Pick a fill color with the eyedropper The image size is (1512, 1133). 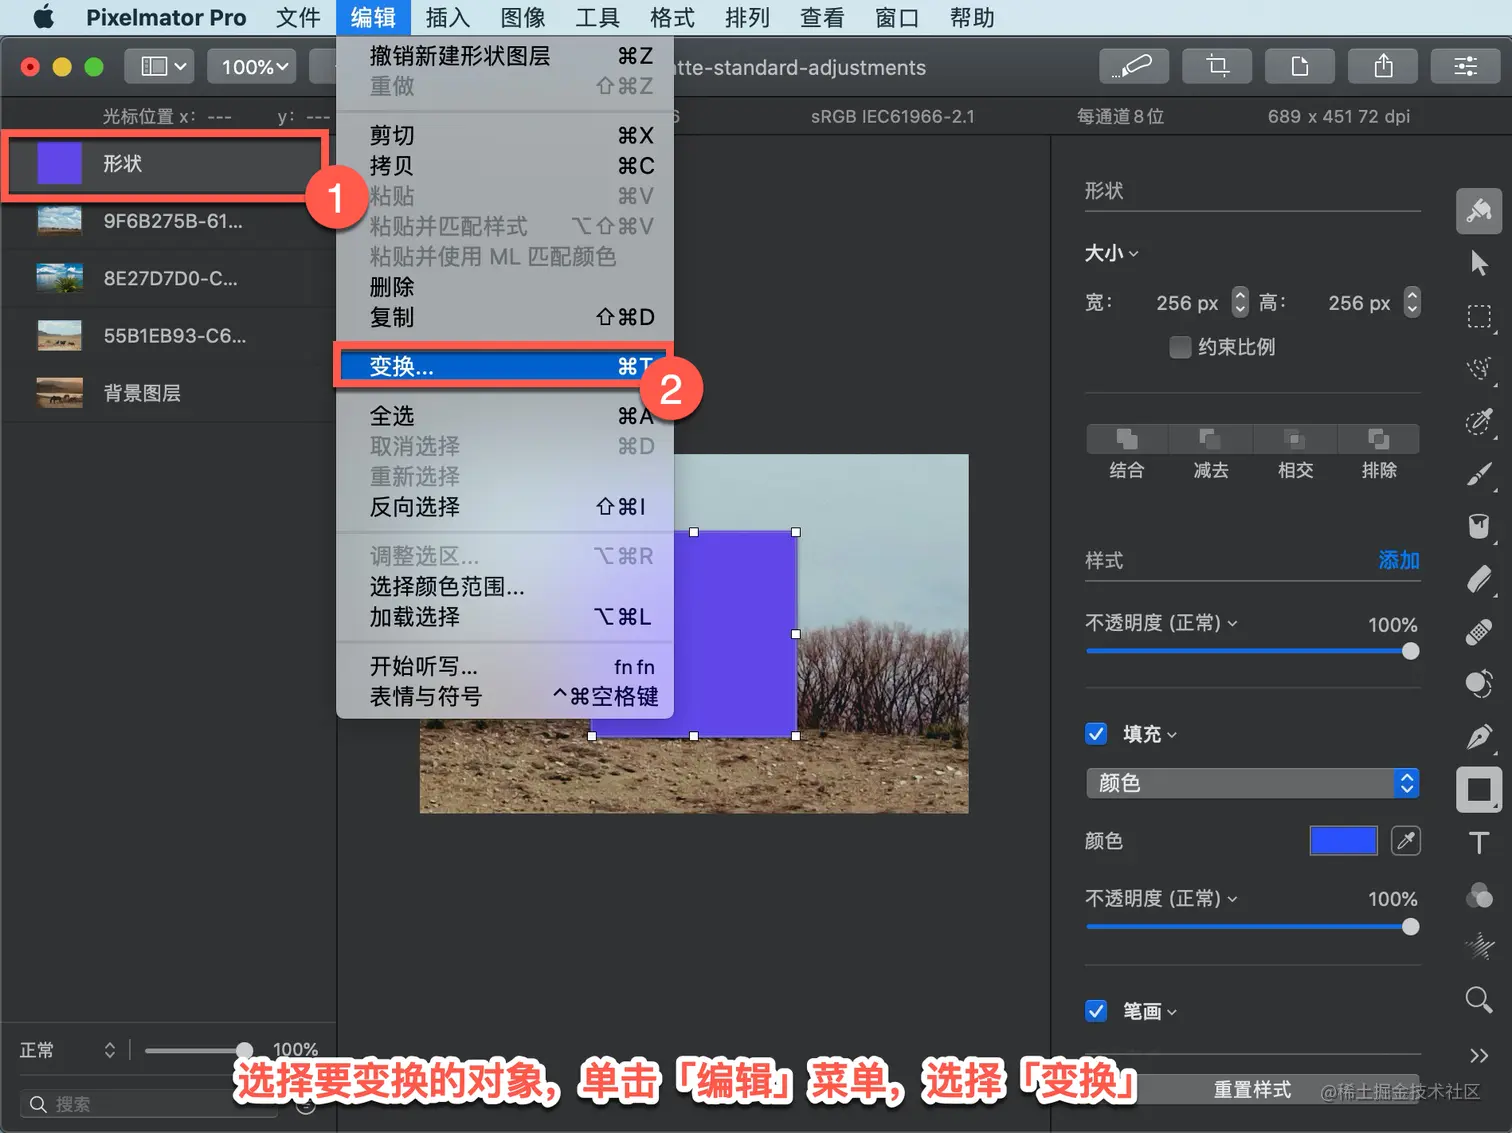click(1405, 841)
